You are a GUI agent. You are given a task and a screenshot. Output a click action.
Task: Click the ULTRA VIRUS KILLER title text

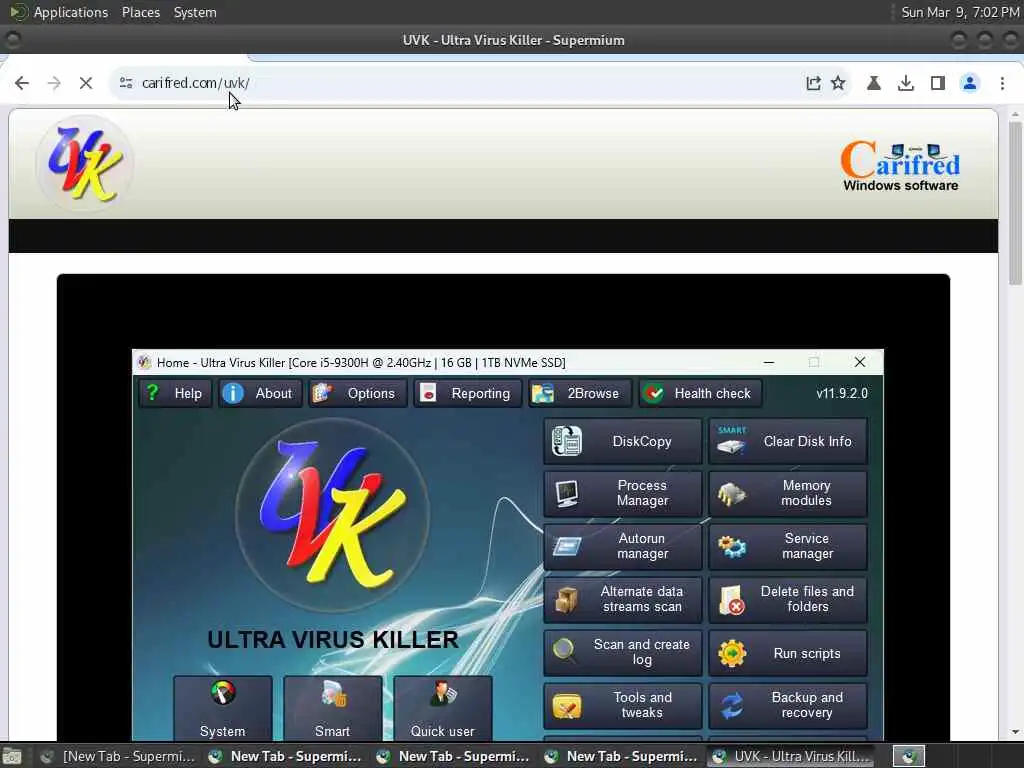pyautogui.click(x=333, y=639)
